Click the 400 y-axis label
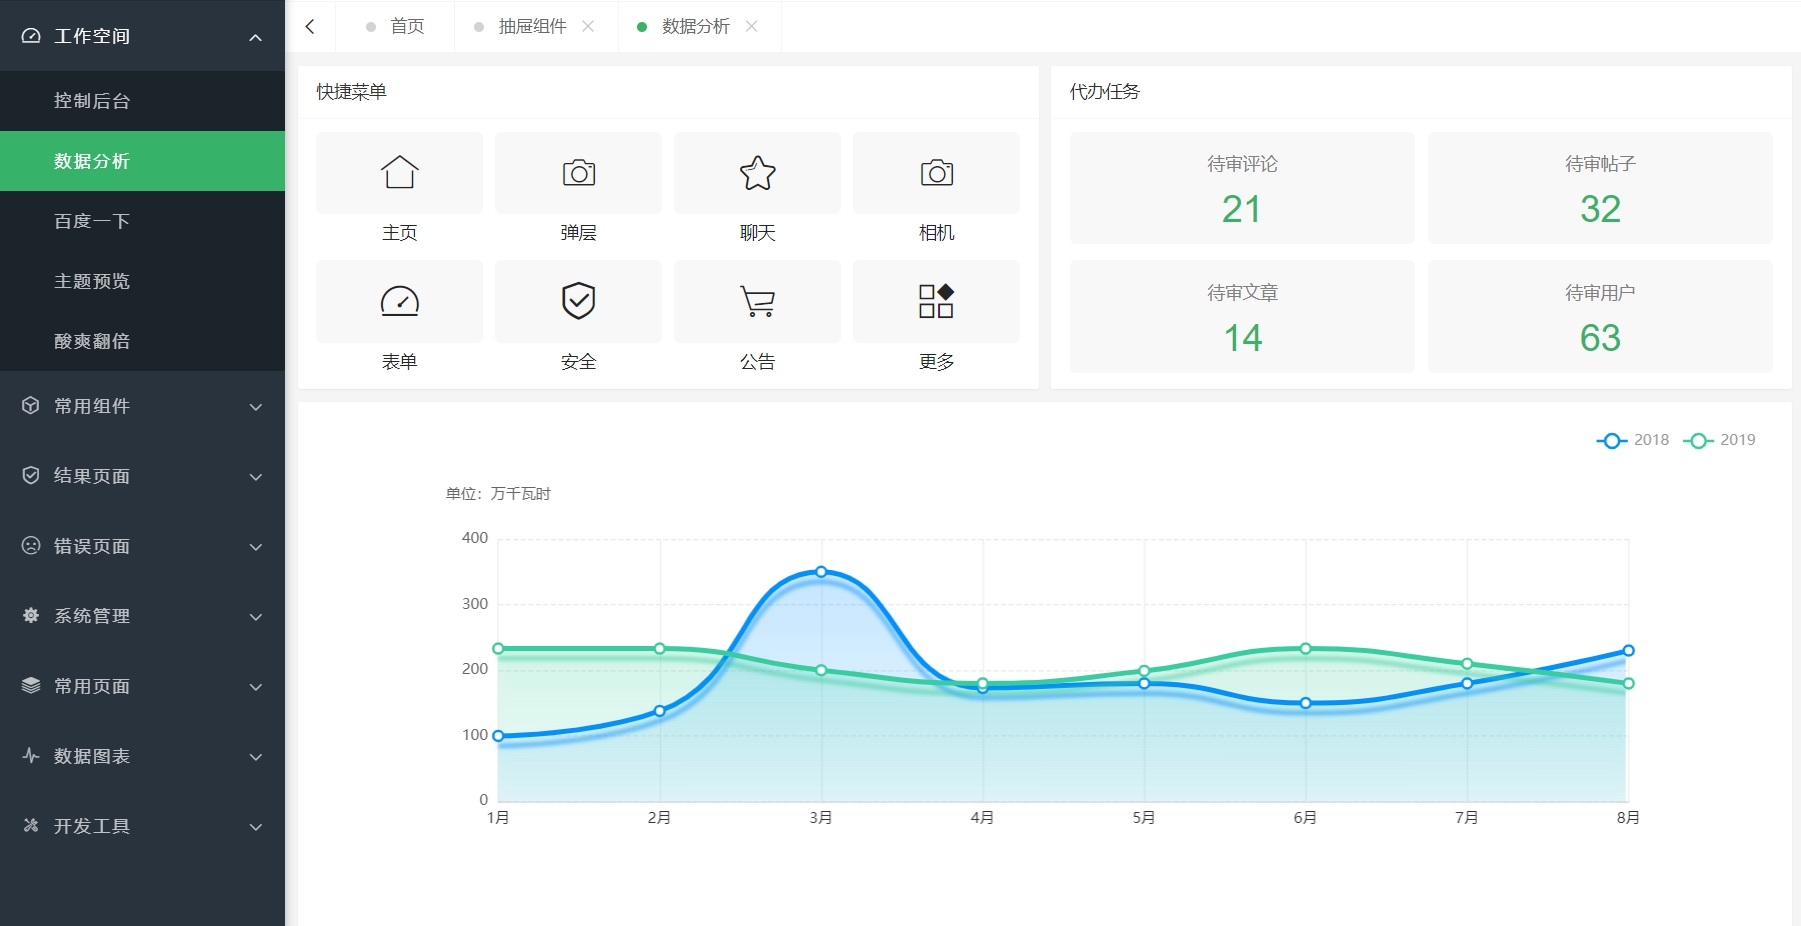Image resolution: width=1801 pixels, height=926 pixels. (x=475, y=538)
